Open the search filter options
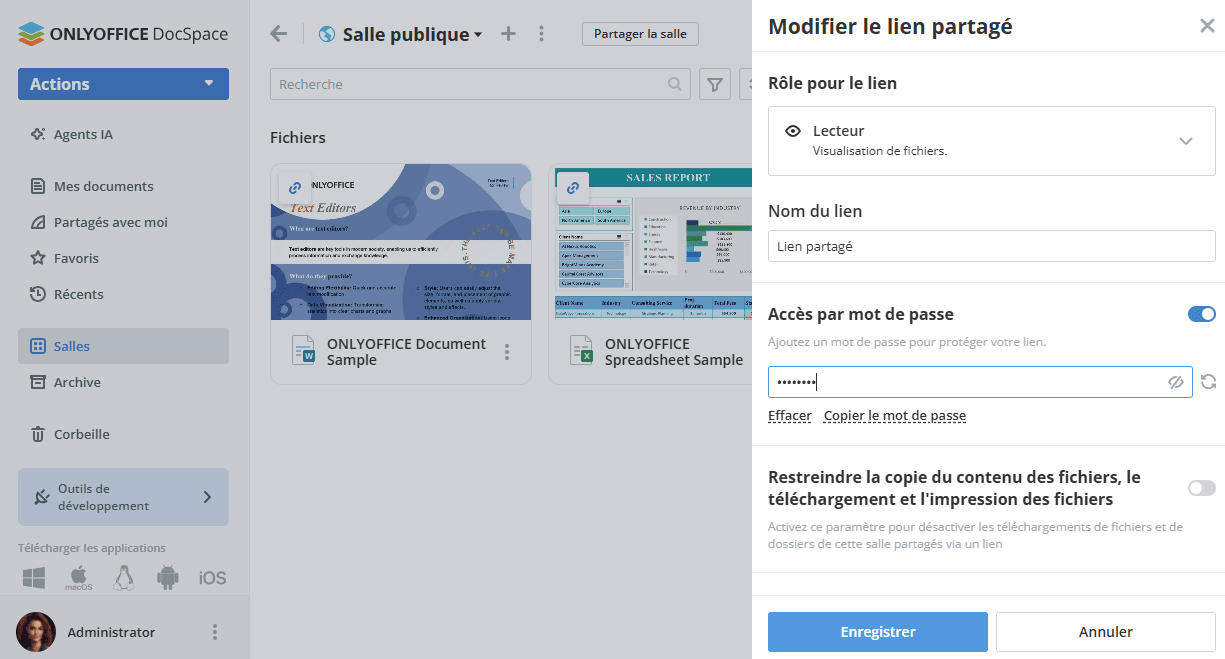 tap(714, 84)
